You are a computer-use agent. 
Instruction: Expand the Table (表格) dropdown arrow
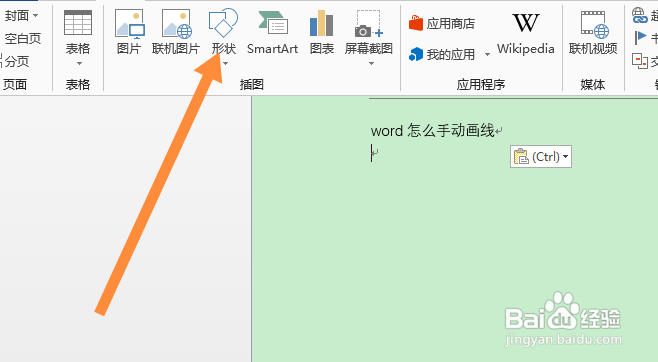(x=79, y=64)
